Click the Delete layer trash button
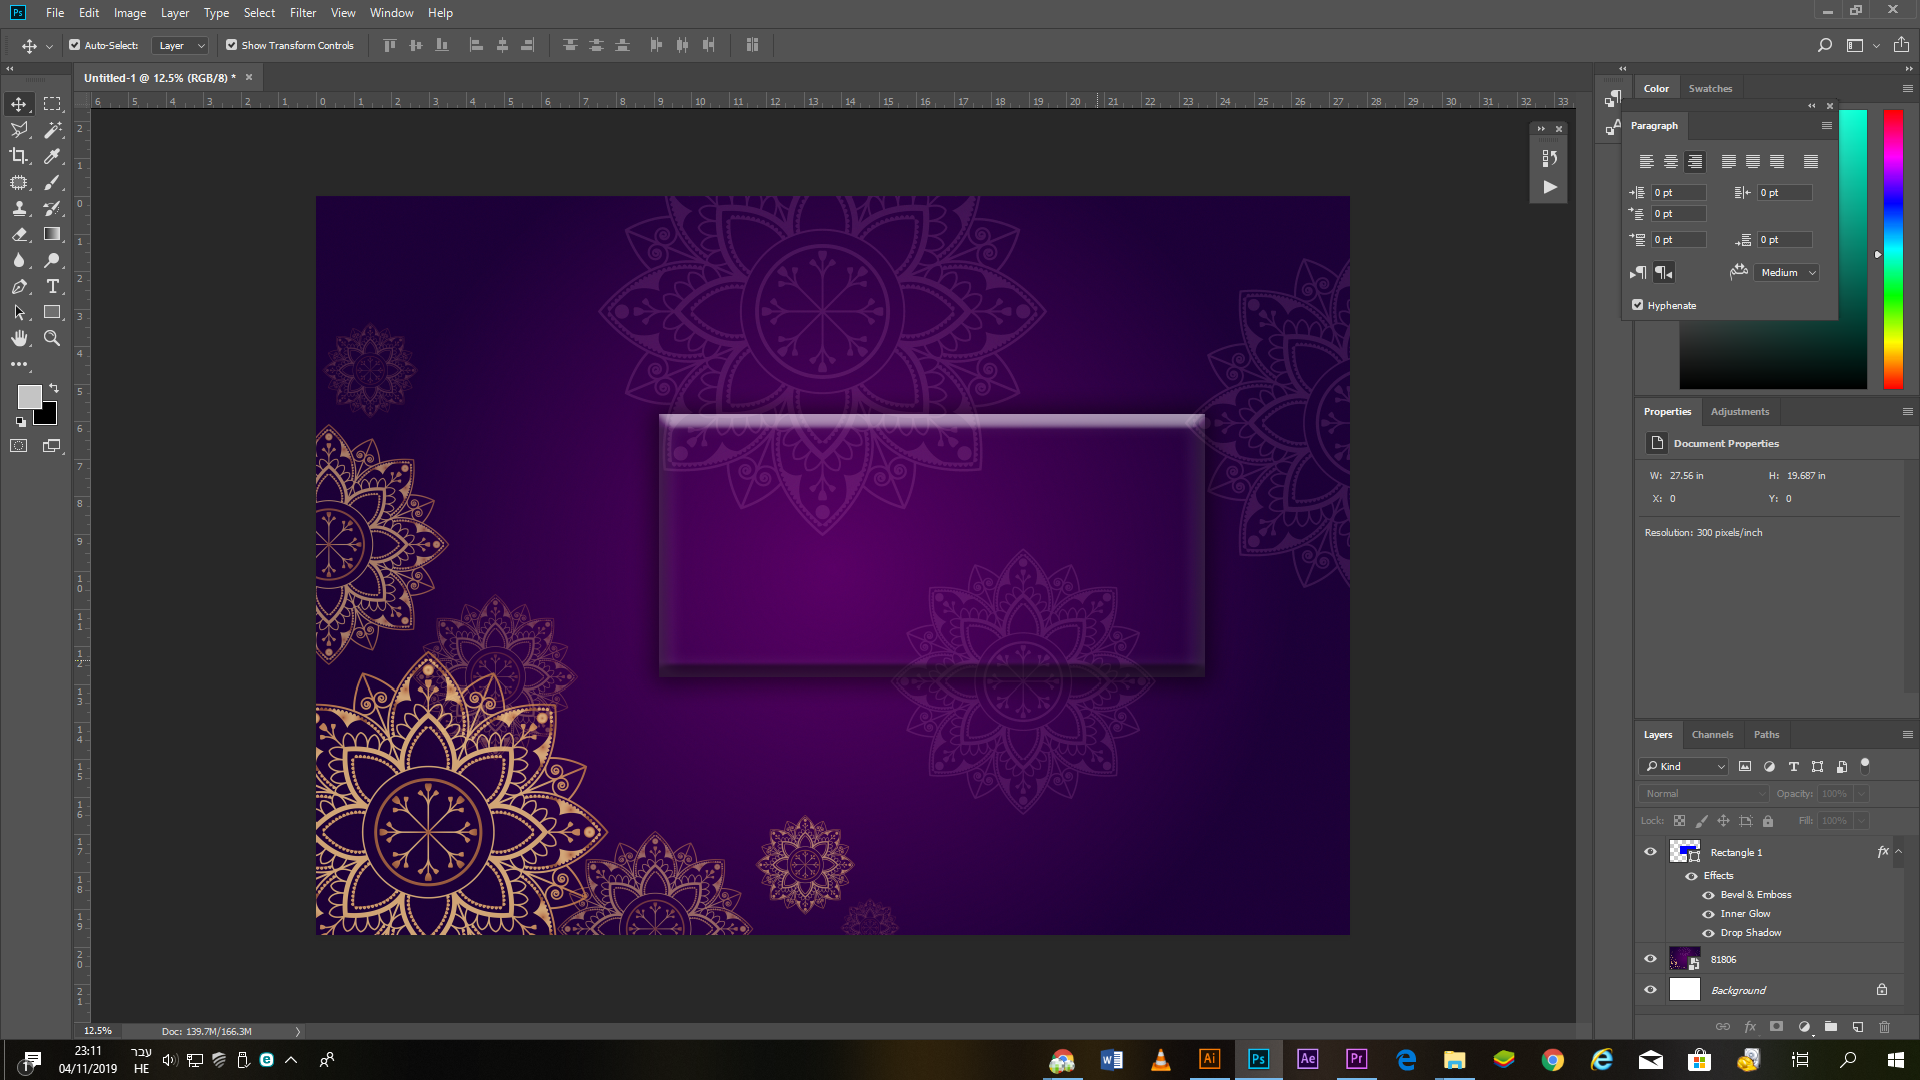The width and height of the screenshot is (1920, 1080). click(1885, 1027)
